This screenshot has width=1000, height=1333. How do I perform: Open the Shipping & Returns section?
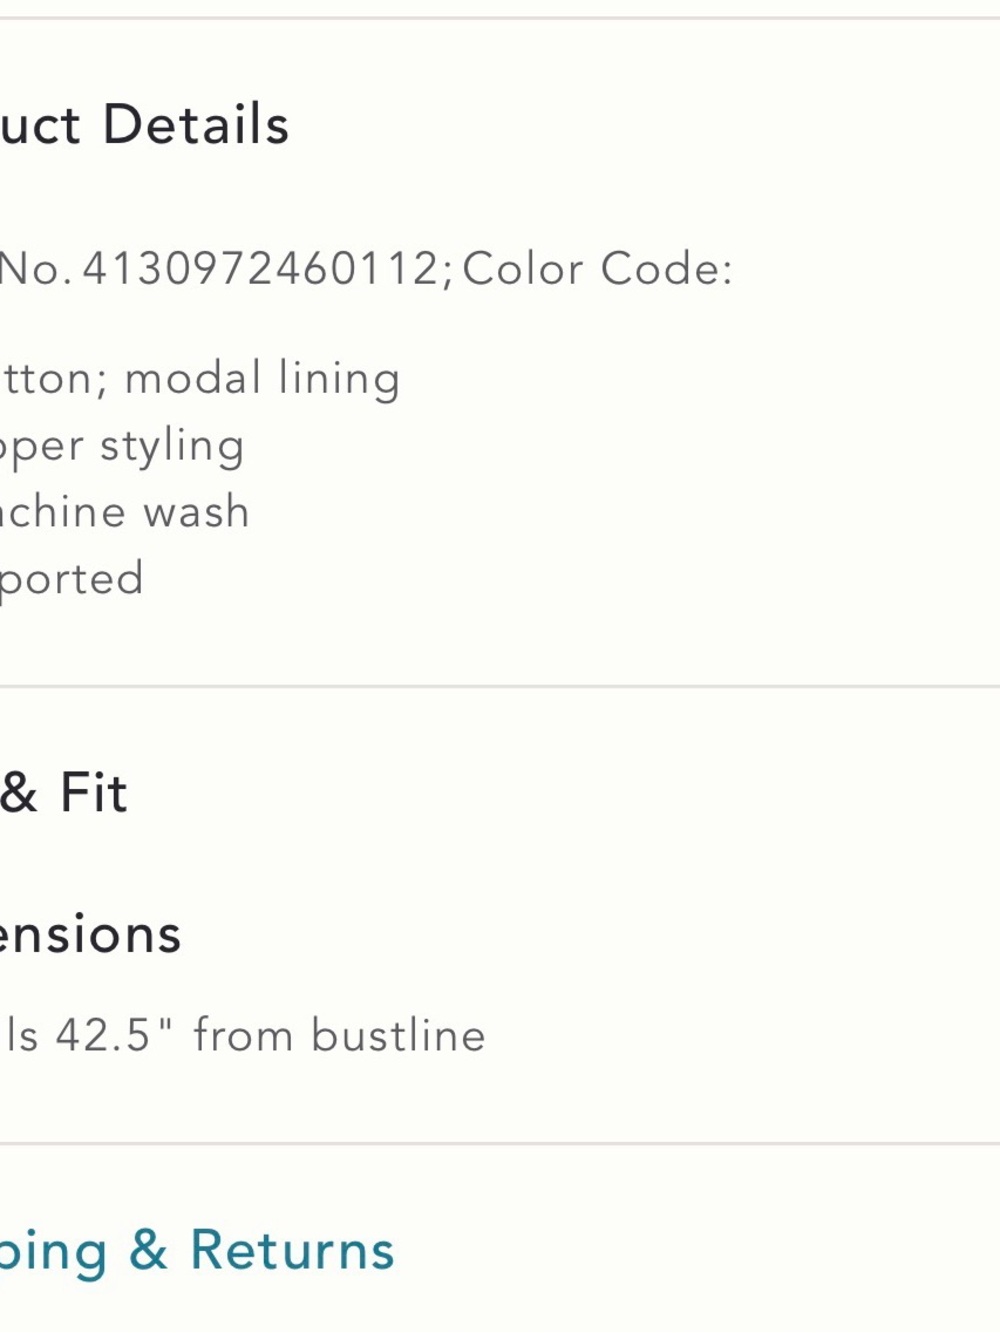tap(197, 1252)
